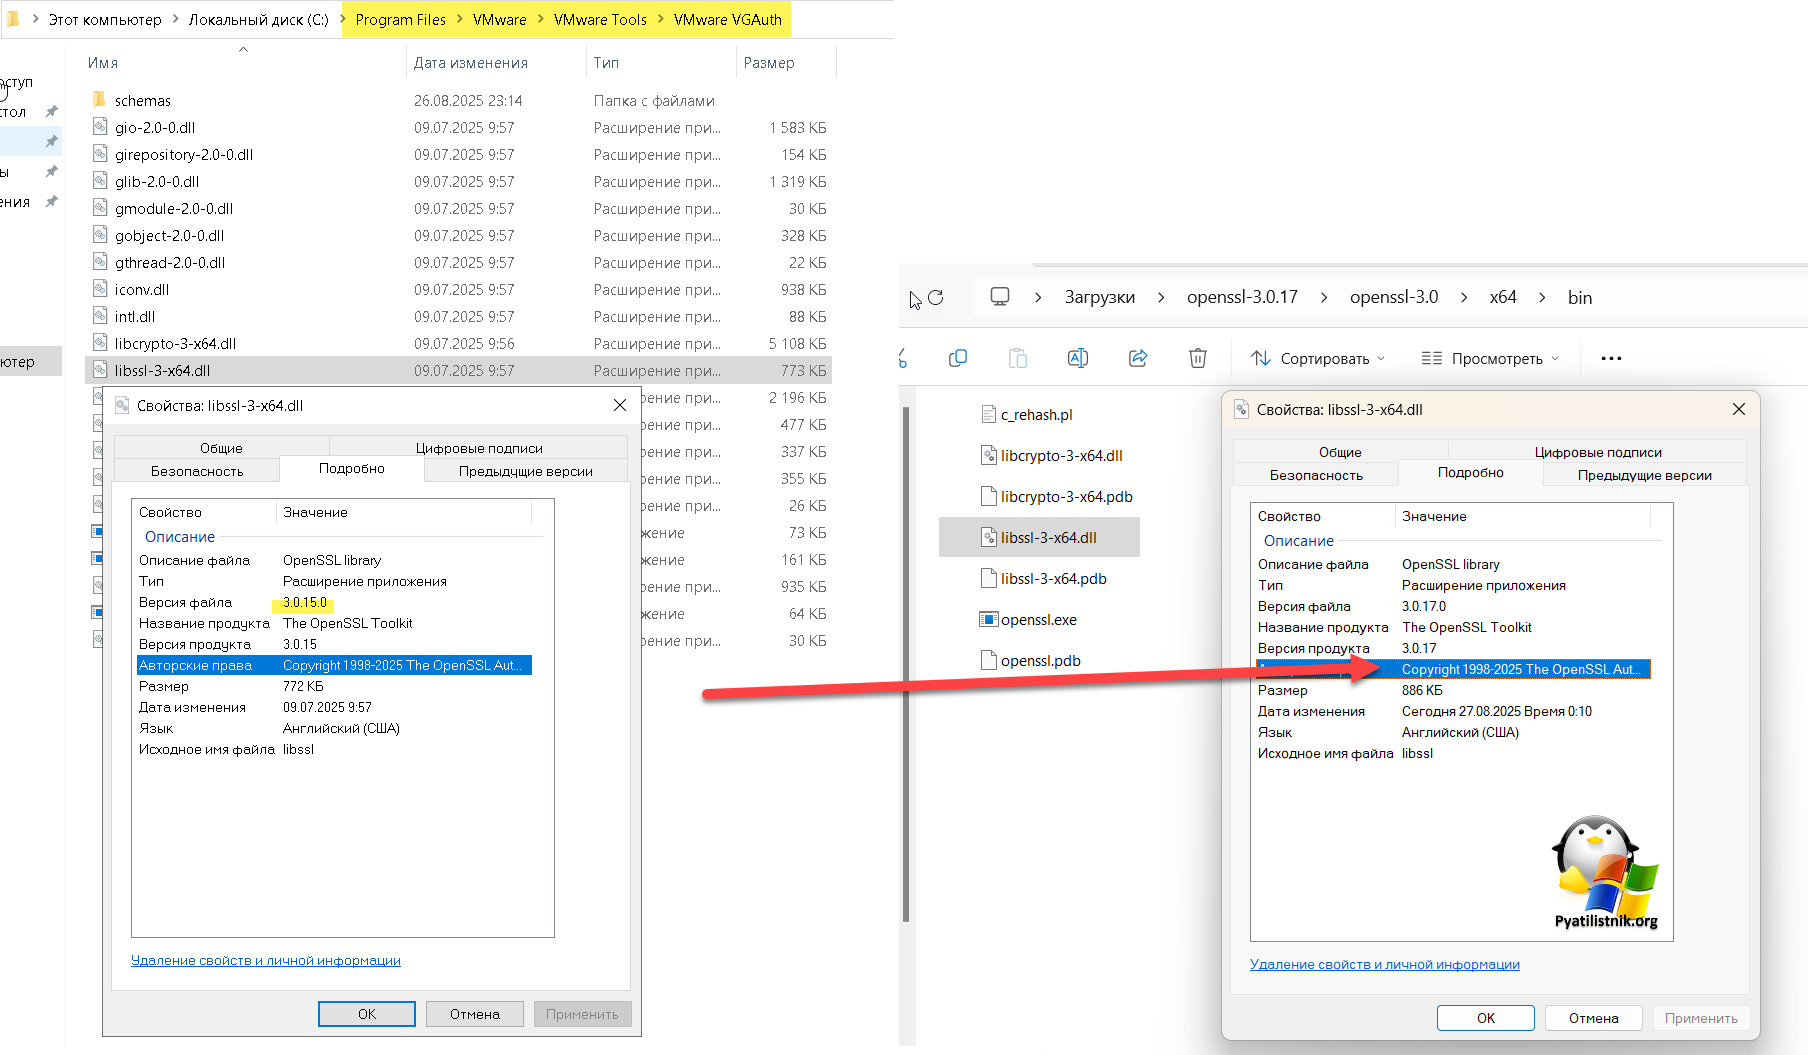1808x1055 pixels.
Task: Click the This PC monitor icon in the right address bar
Action: 999,297
